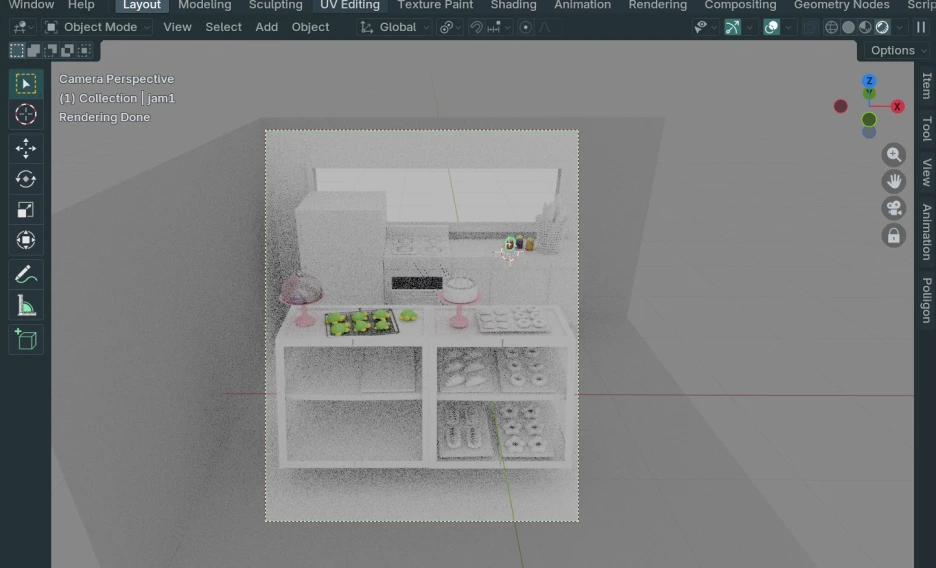Set selection mode to extend
The height and width of the screenshot is (568, 936).
click(x=33, y=51)
